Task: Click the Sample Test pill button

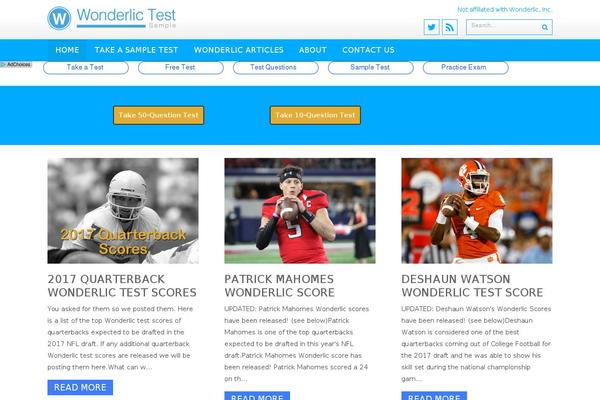Action: click(370, 67)
